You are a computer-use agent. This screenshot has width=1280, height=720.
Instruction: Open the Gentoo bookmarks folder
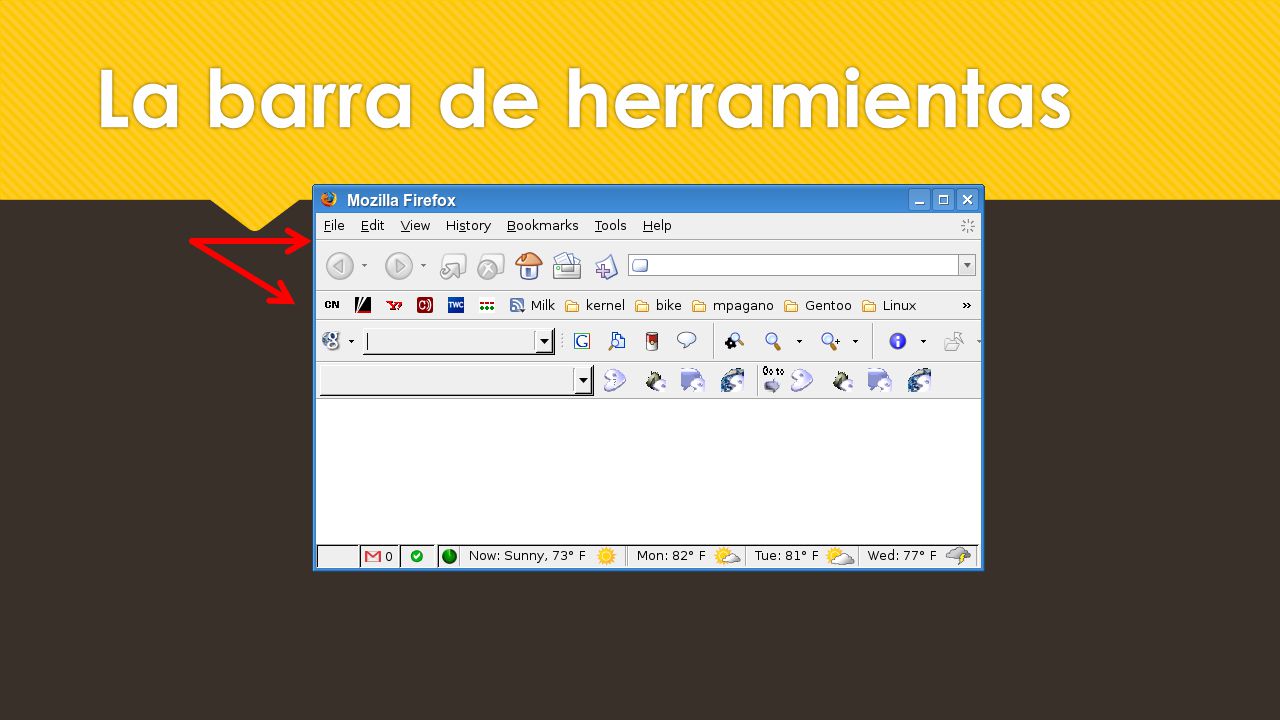pyautogui.click(x=818, y=305)
